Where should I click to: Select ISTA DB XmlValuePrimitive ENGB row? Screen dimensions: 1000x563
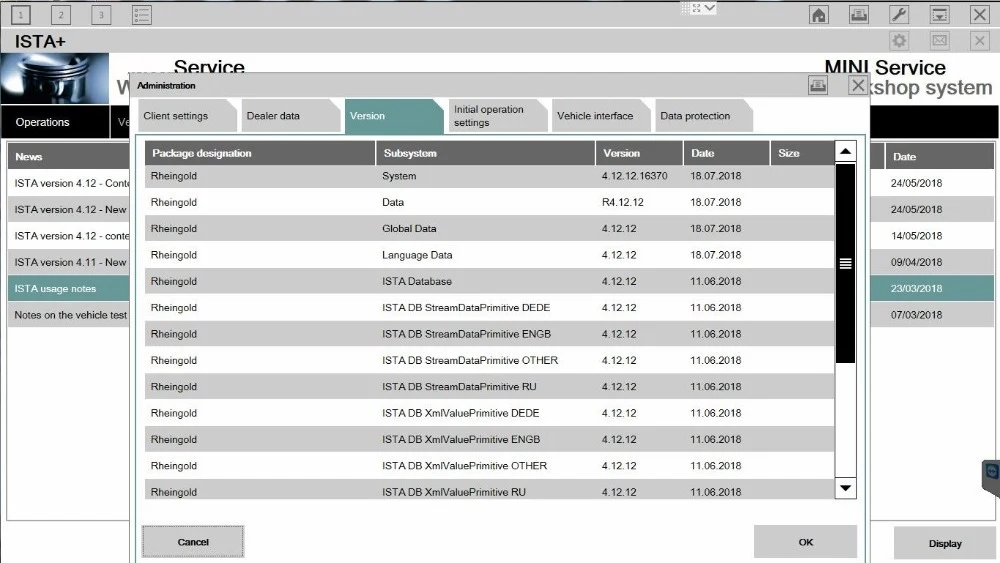click(x=489, y=439)
